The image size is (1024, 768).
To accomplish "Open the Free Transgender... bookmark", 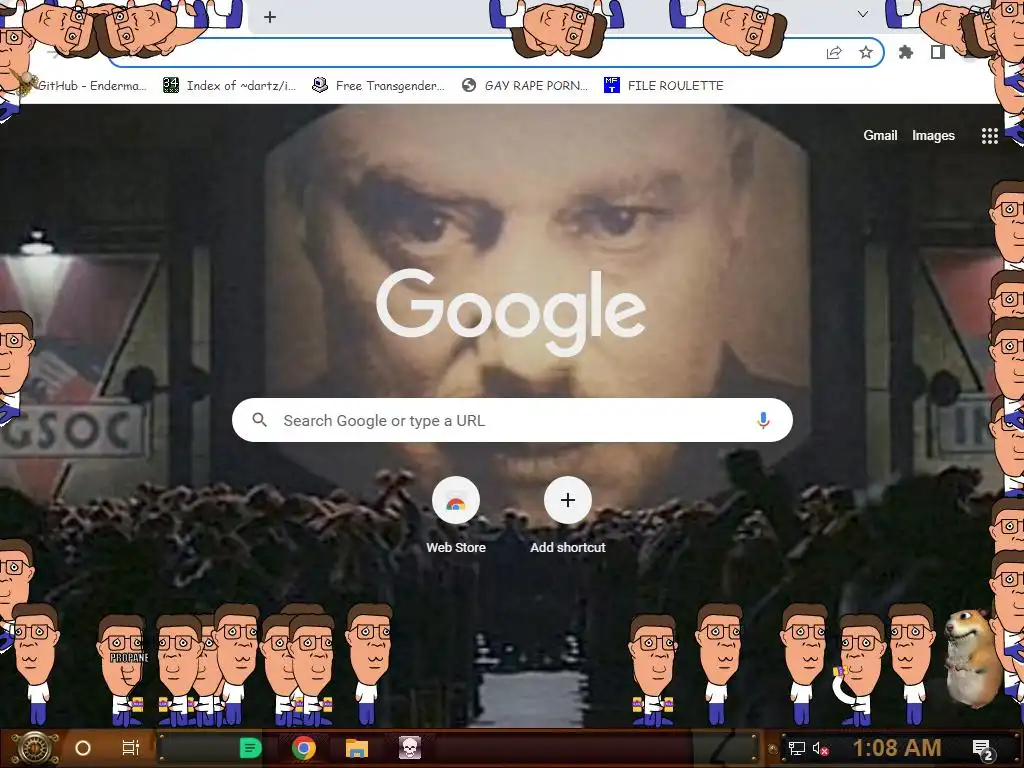I will click(379, 86).
